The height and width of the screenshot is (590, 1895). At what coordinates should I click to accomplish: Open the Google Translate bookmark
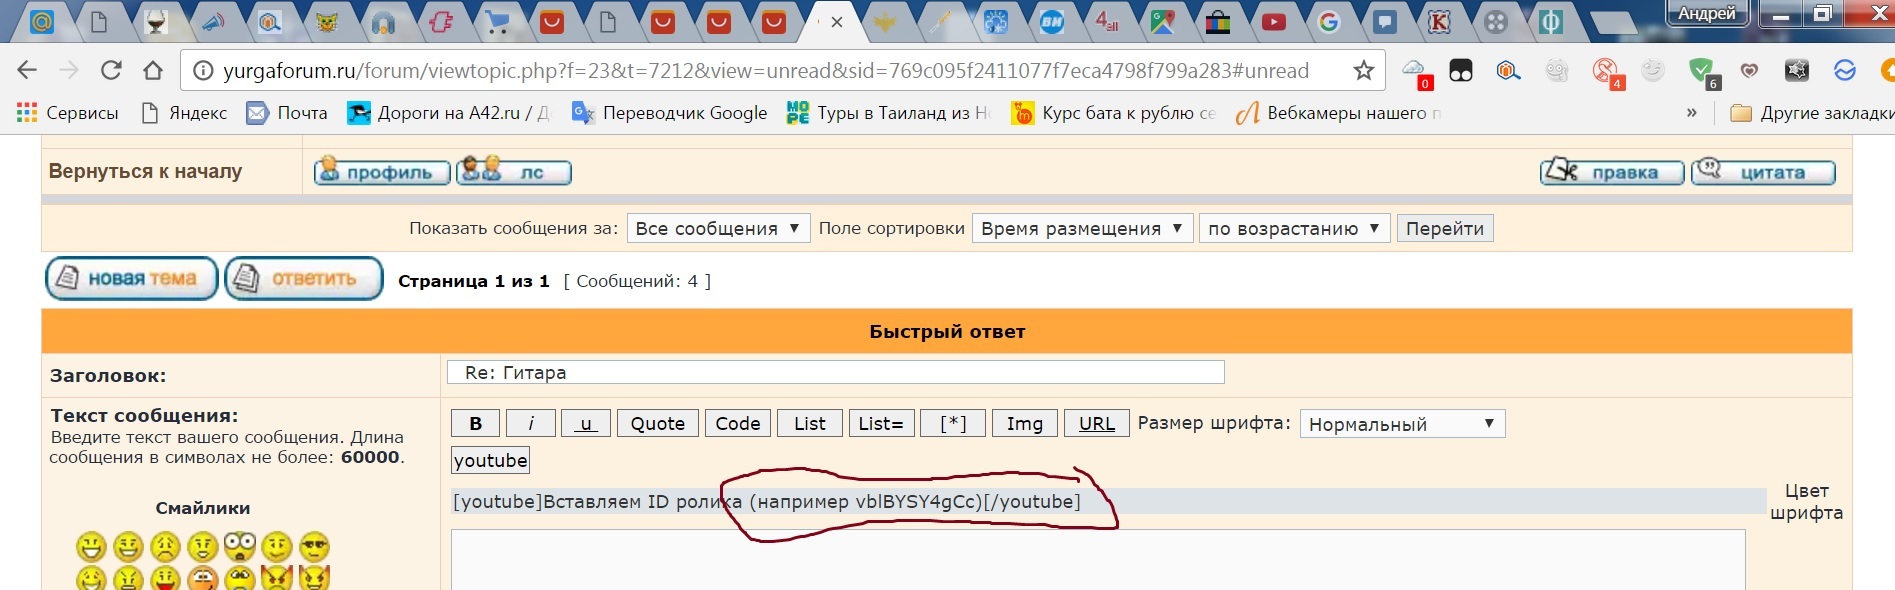[x=669, y=113]
